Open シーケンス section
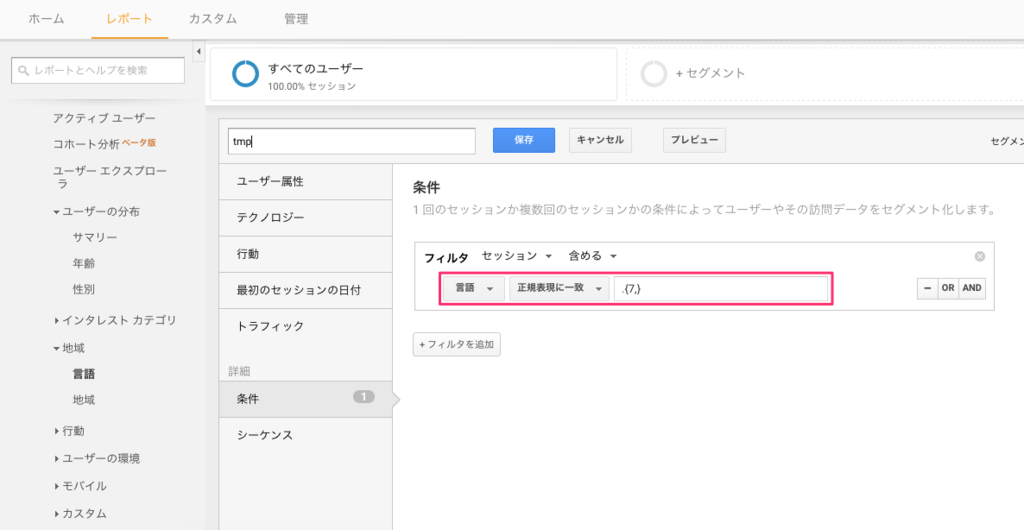Image resolution: width=1024 pixels, height=530 pixels. click(x=306, y=435)
